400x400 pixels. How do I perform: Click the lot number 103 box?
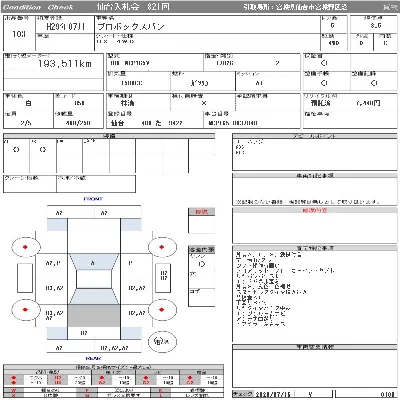pos(19,34)
